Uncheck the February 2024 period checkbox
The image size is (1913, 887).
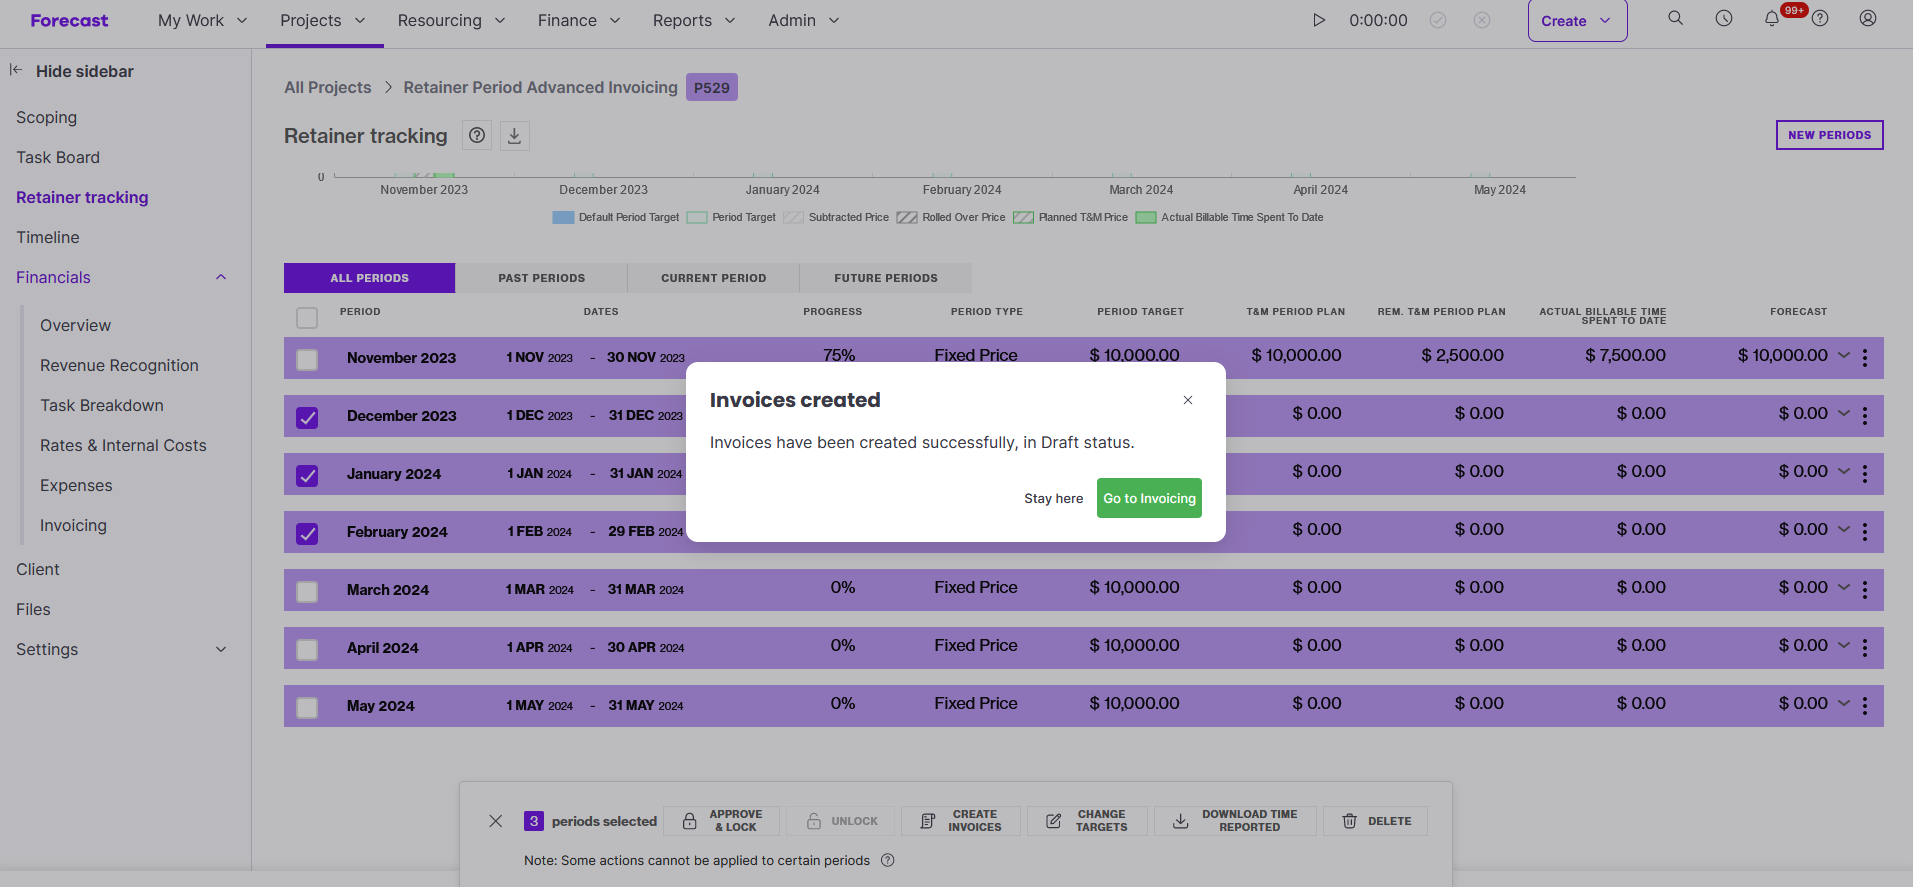(x=307, y=534)
